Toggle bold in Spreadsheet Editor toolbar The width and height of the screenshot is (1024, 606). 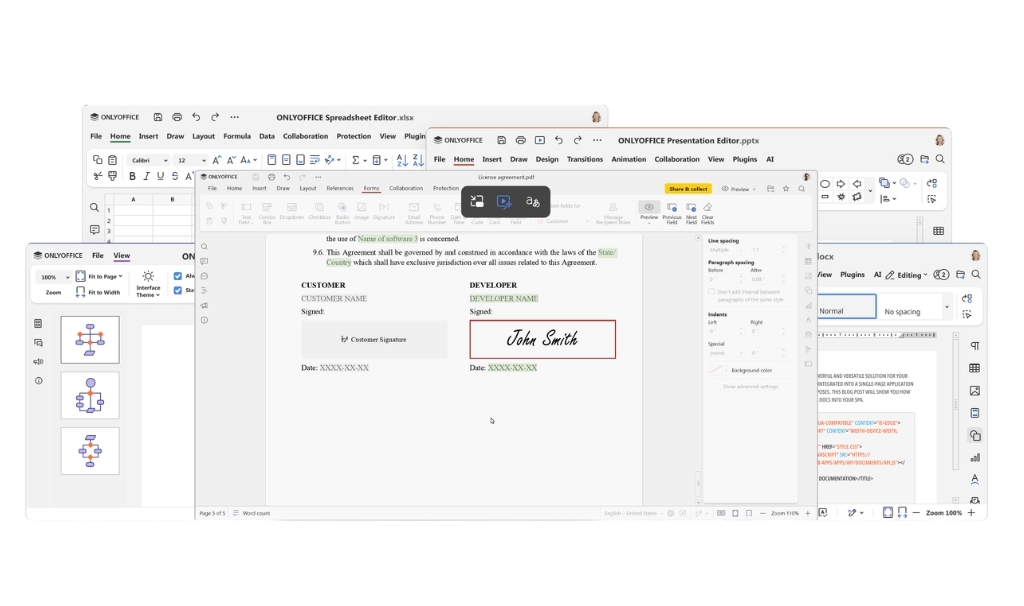[x=133, y=176]
